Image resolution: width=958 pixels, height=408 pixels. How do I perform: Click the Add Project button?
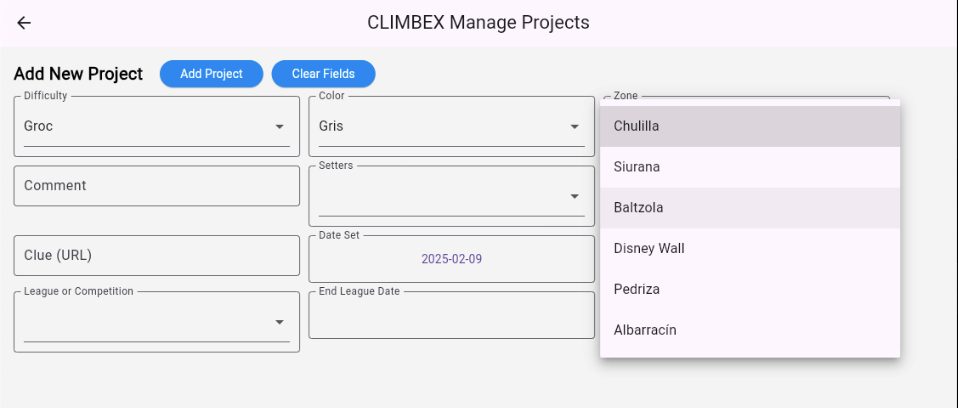pyautogui.click(x=211, y=74)
